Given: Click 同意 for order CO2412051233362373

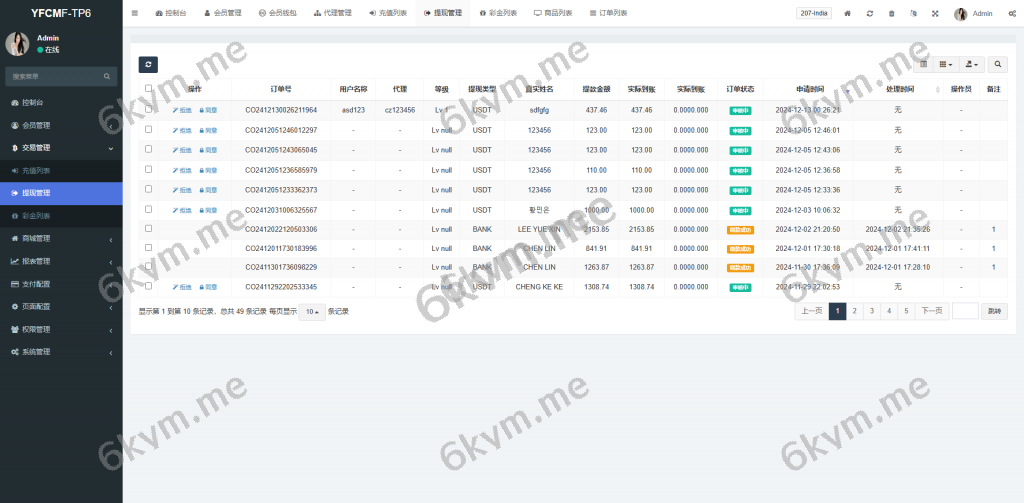Looking at the screenshot, I should pos(208,190).
